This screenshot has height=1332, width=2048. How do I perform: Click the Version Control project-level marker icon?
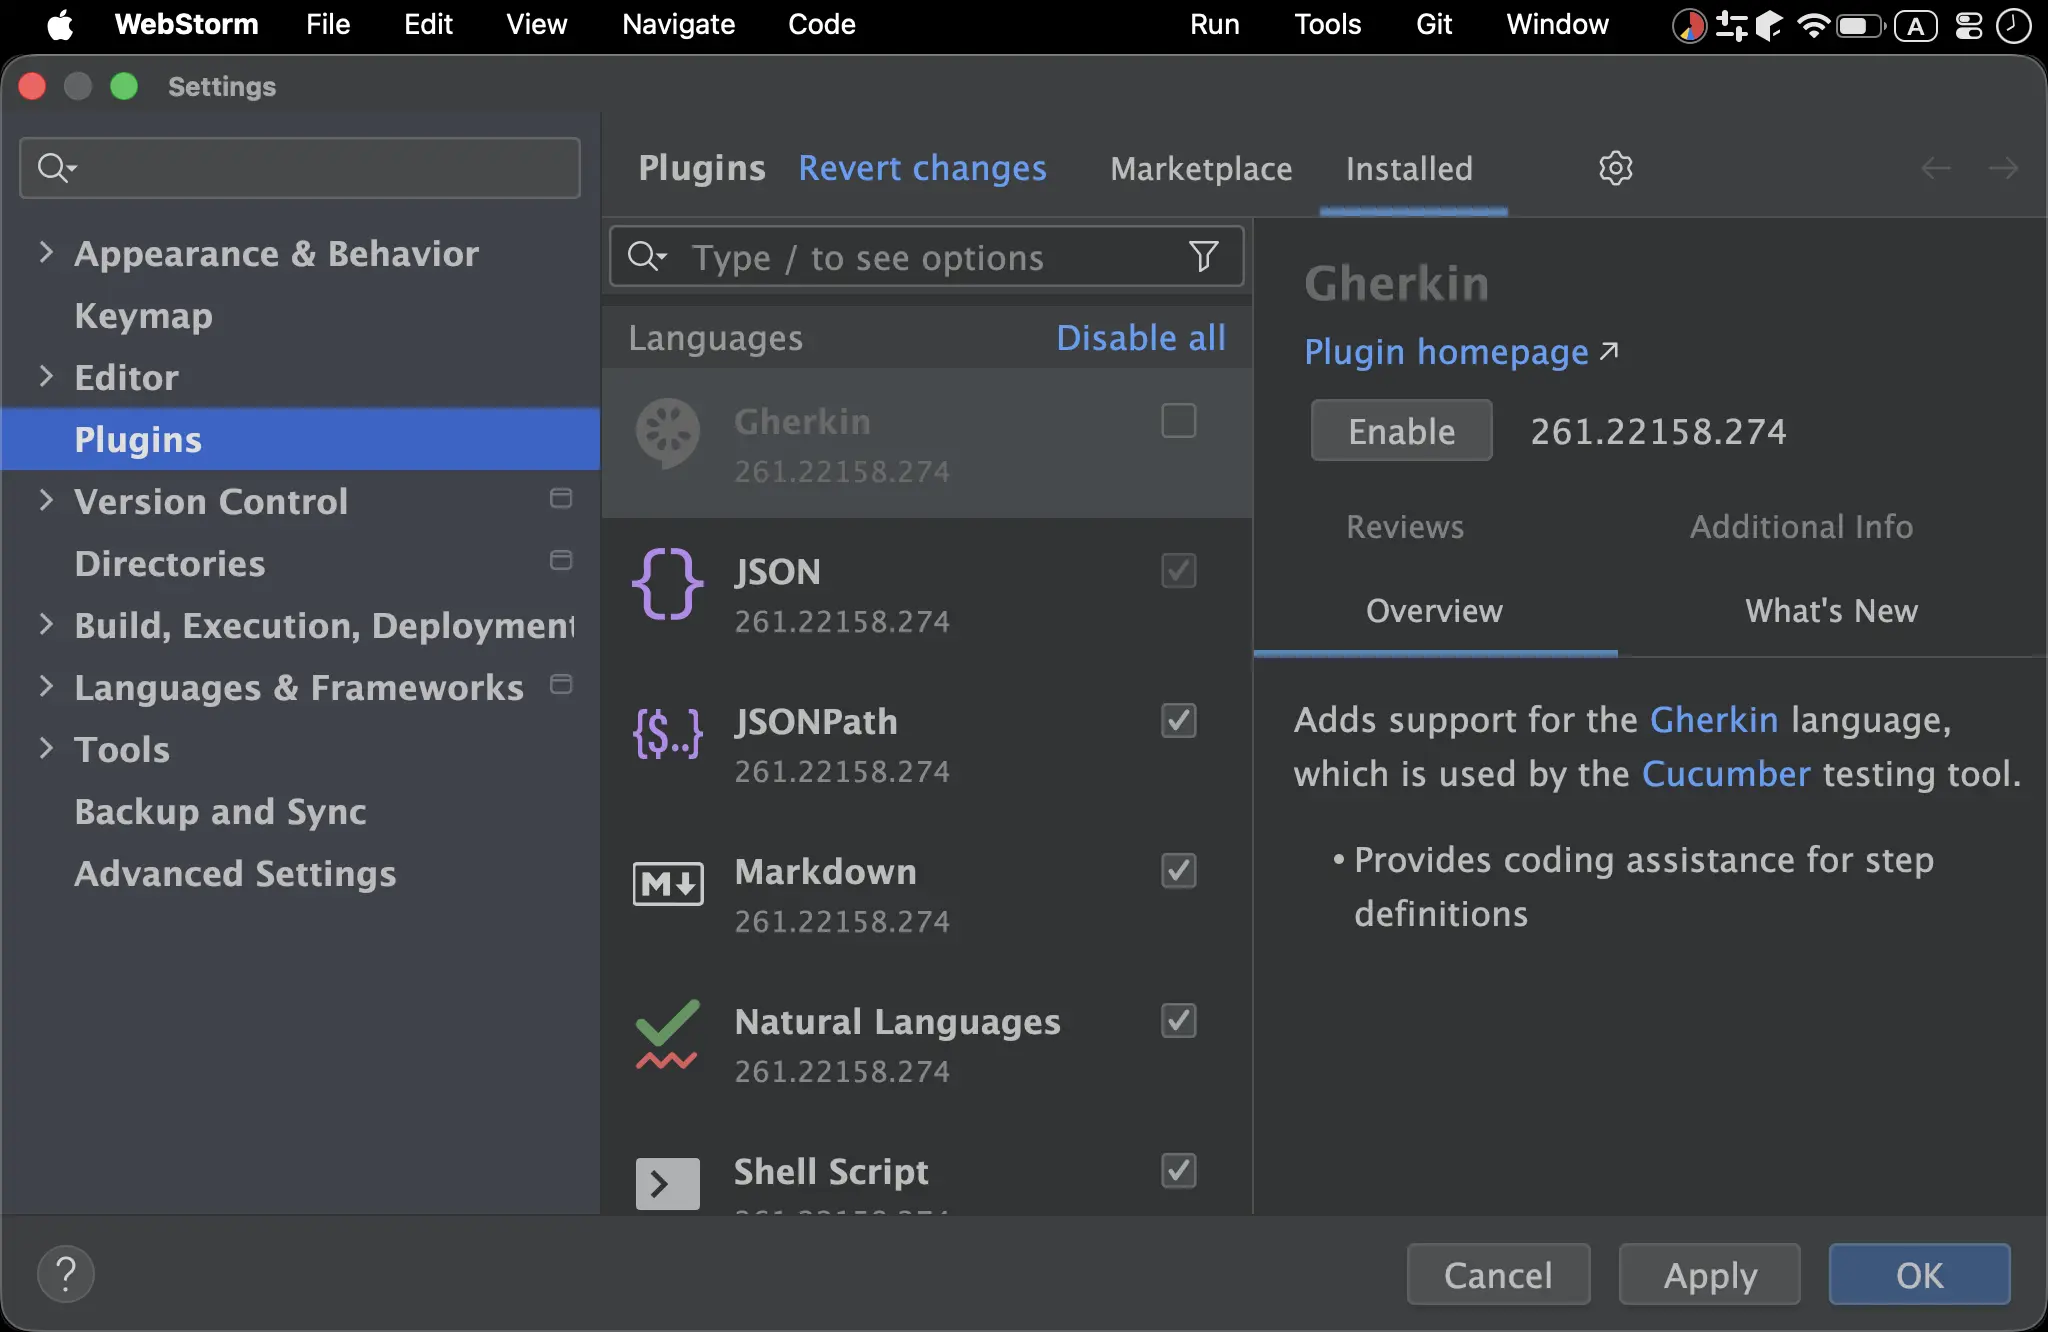[x=561, y=498]
